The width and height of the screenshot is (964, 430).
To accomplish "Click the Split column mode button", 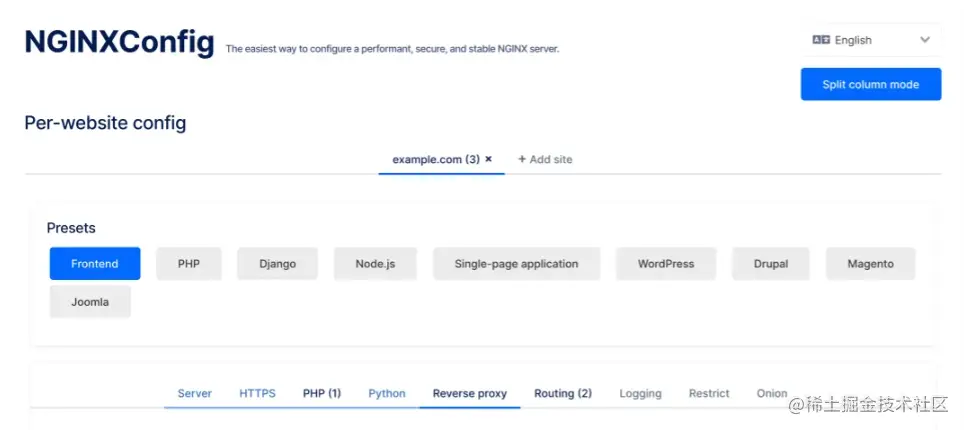I will pyautogui.click(x=870, y=84).
